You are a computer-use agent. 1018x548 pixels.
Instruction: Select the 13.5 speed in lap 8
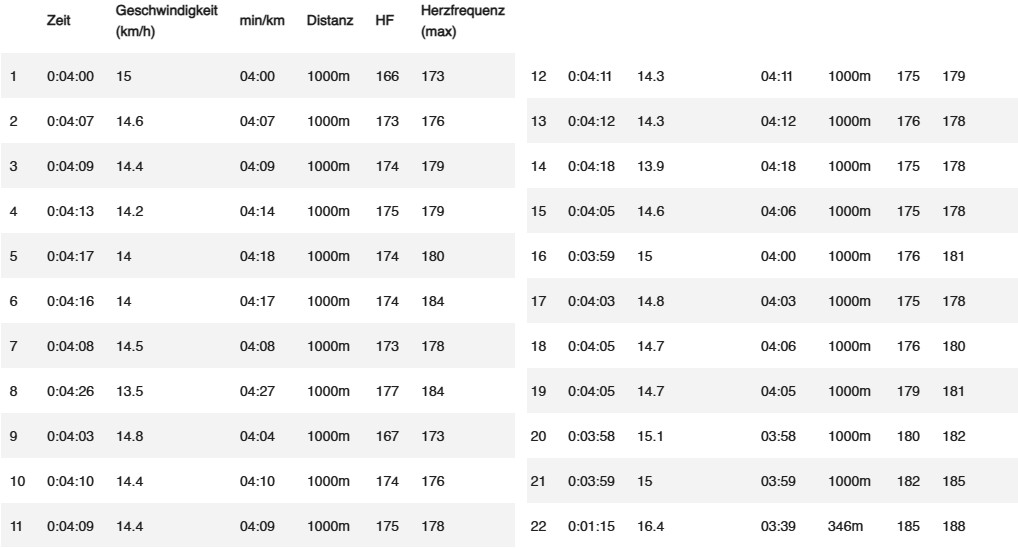click(130, 391)
